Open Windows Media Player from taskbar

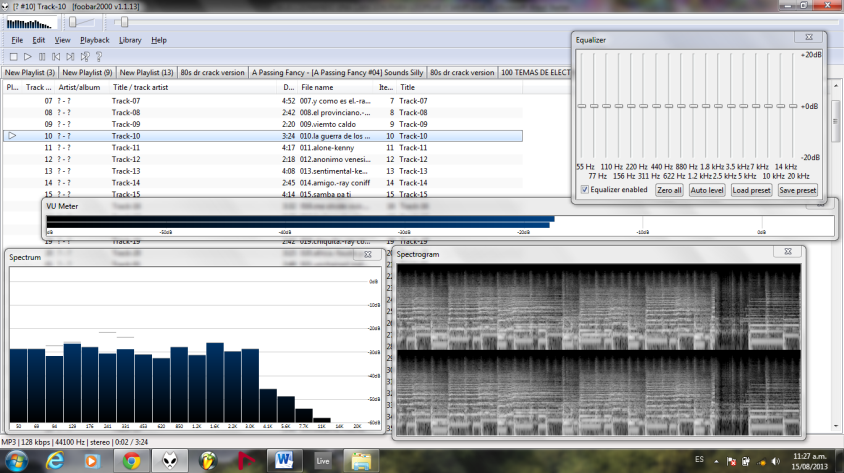92,461
